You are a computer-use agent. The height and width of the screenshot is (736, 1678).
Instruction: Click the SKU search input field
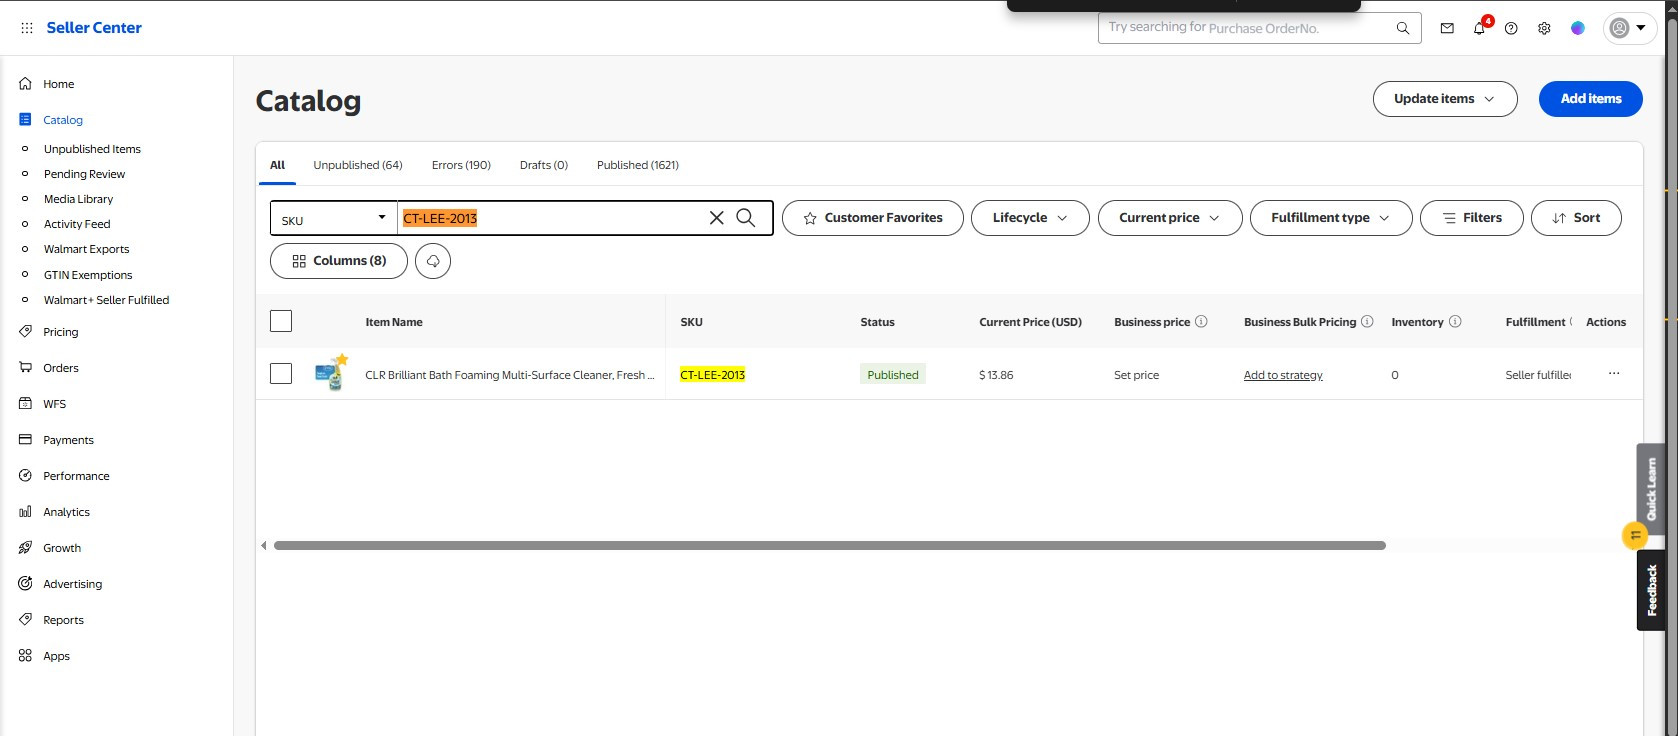(552, 218)
